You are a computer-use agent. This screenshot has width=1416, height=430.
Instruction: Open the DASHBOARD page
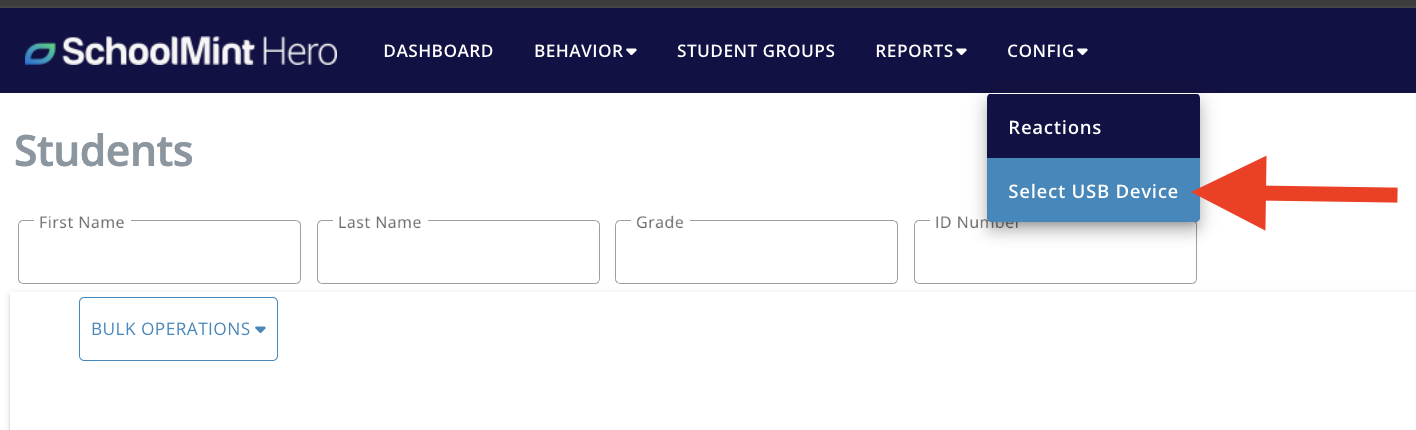pyautogui.click(x=438, y=51)
